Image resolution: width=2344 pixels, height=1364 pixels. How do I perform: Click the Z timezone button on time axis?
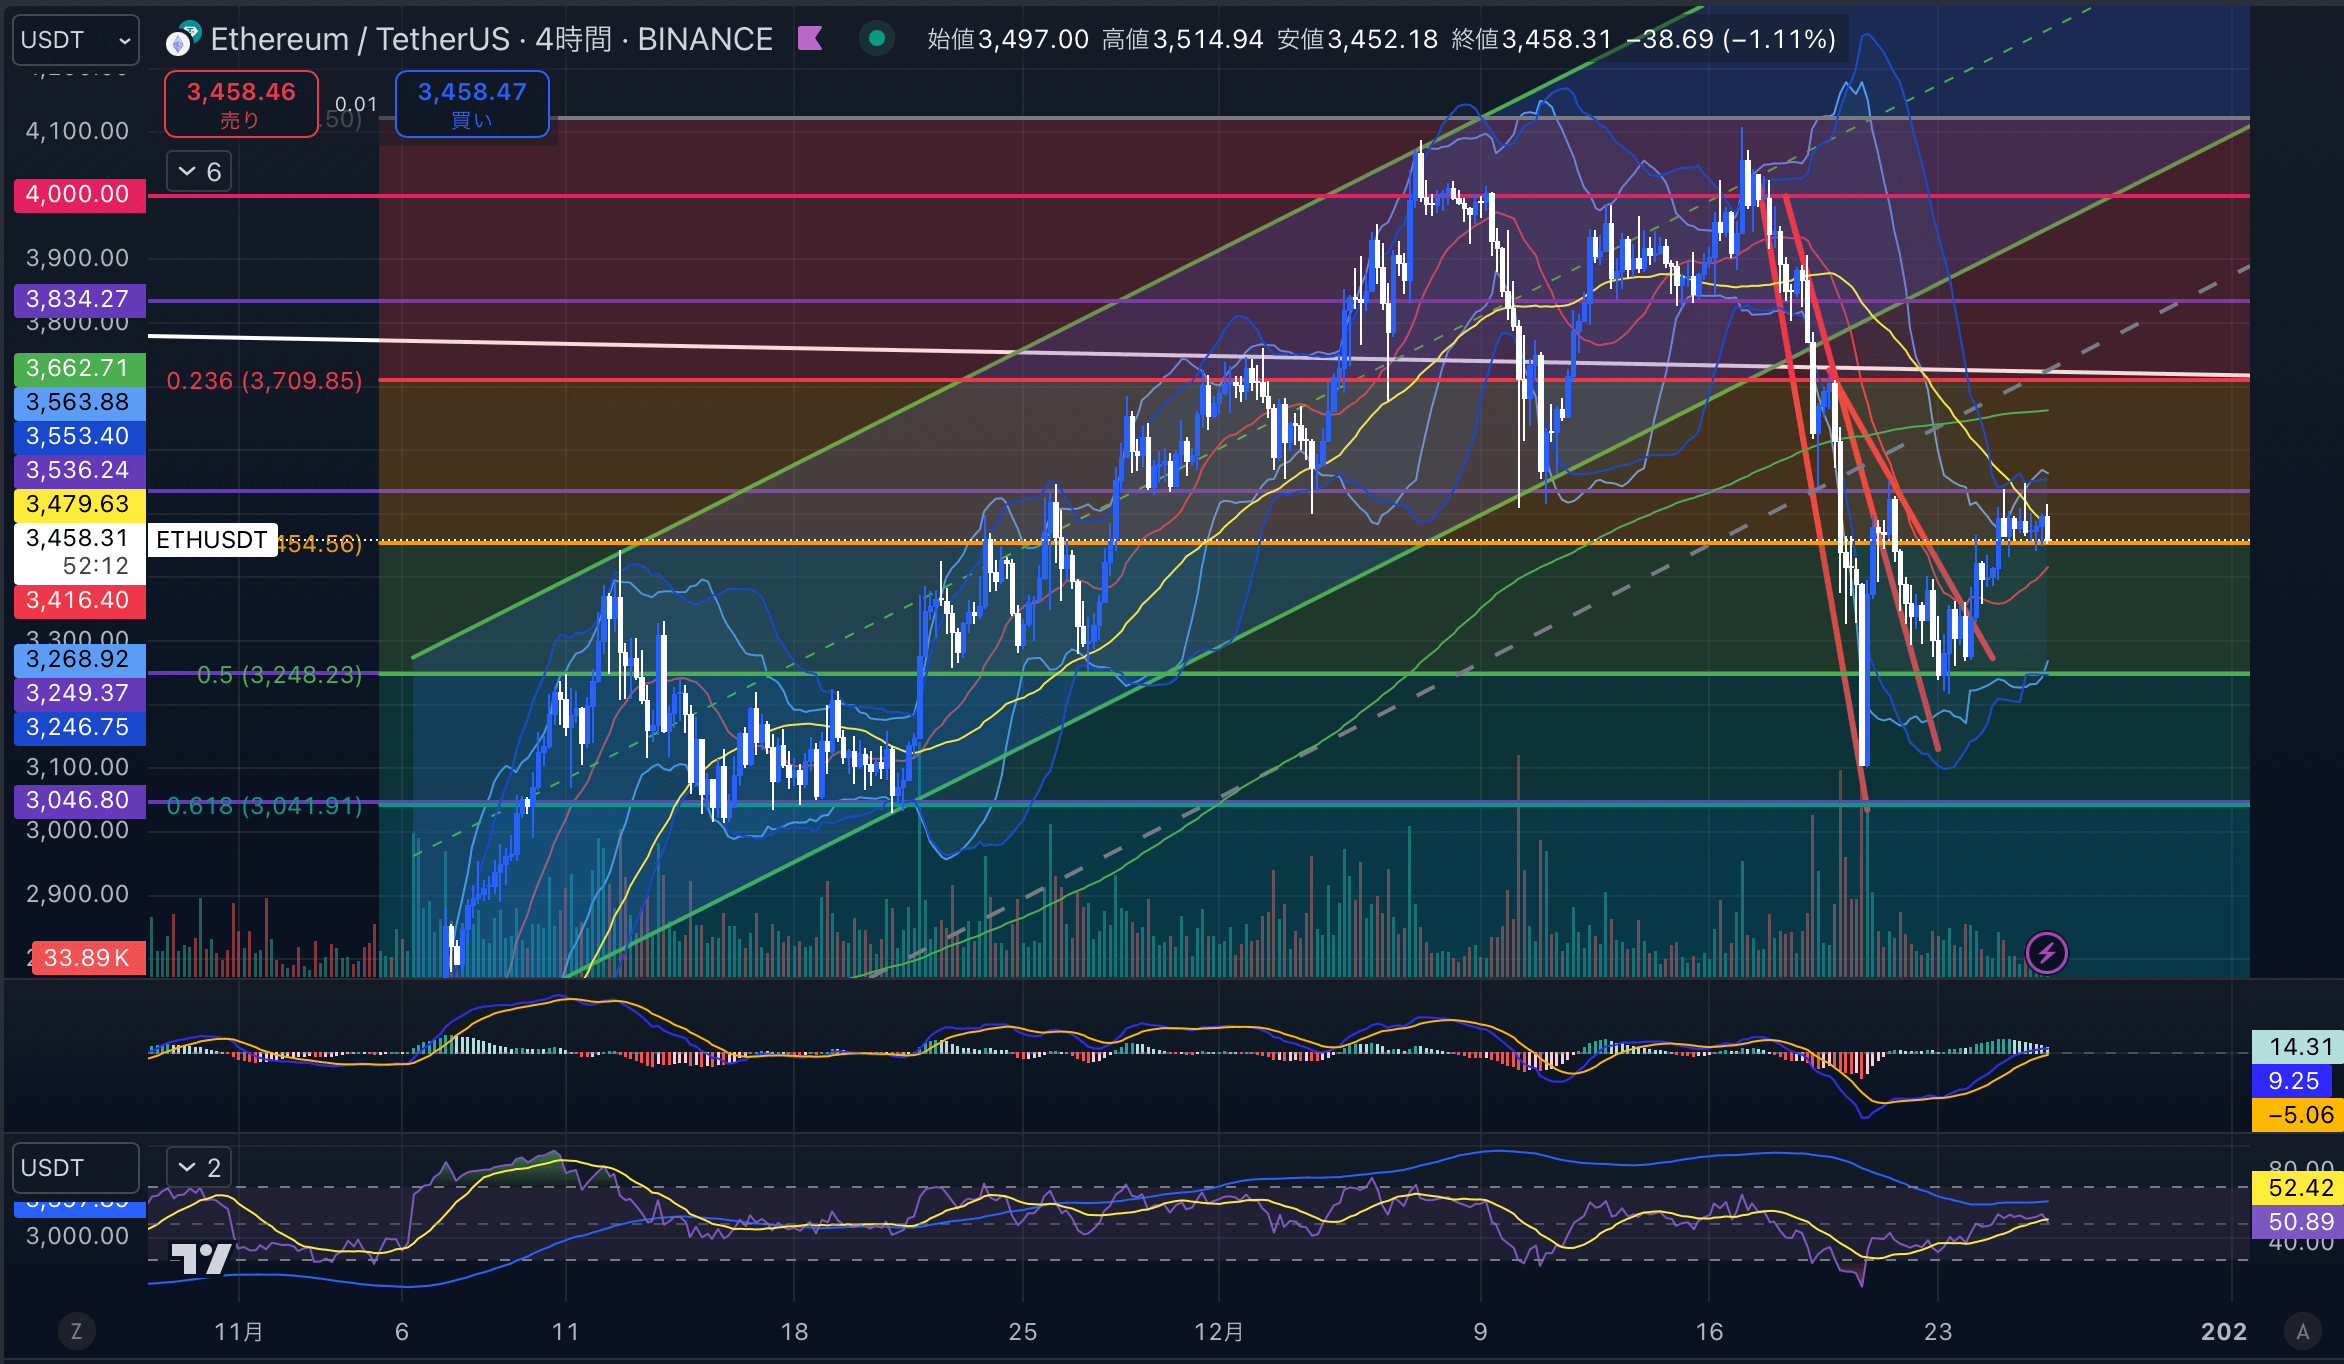tap(76, 1331)
